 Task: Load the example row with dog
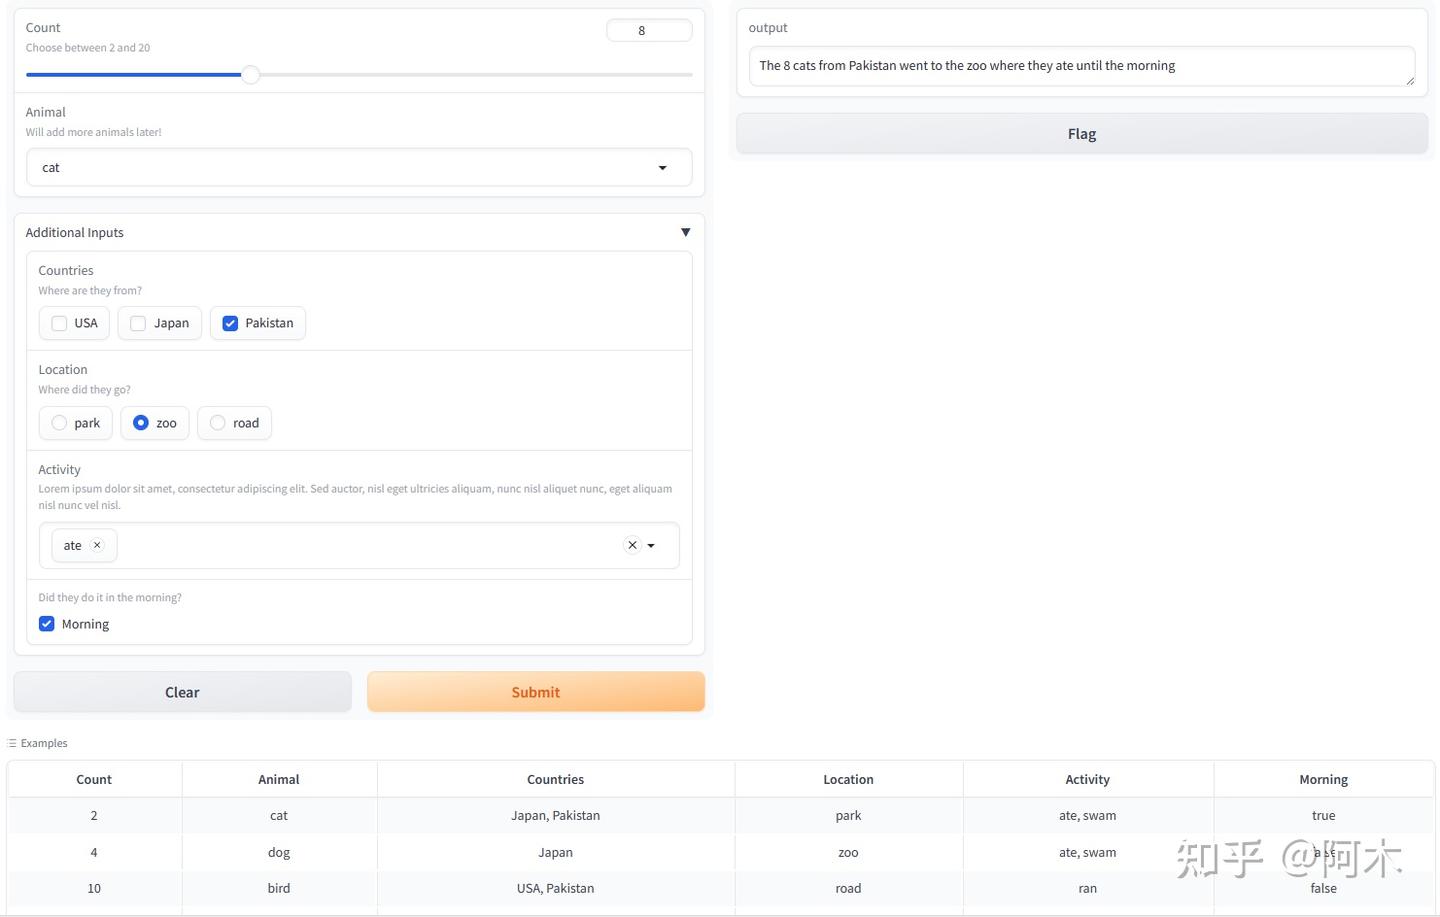[x=279, y=852]
